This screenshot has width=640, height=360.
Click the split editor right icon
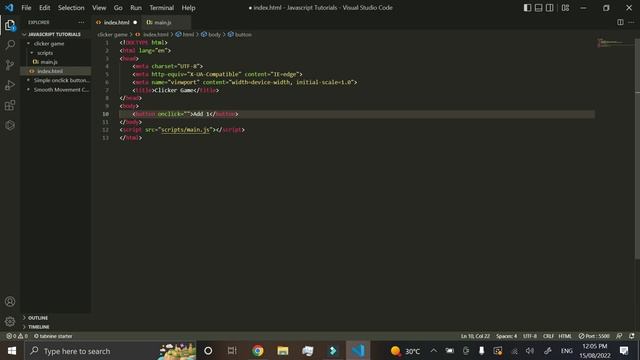(x=620, y=22)
